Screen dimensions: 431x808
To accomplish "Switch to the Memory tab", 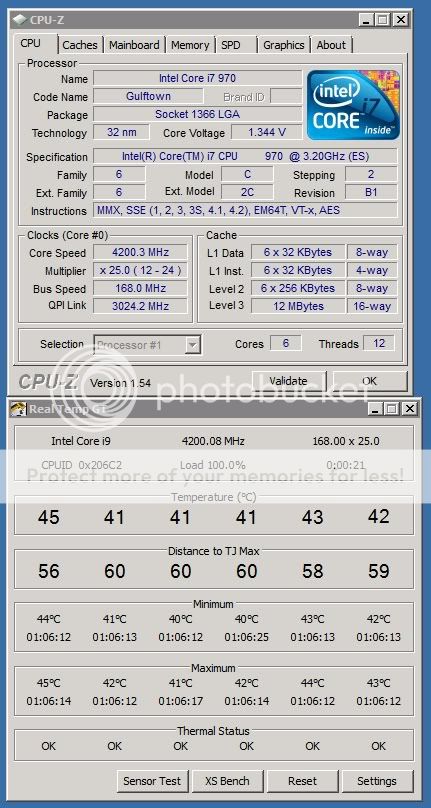I will (x=190, y=45).
